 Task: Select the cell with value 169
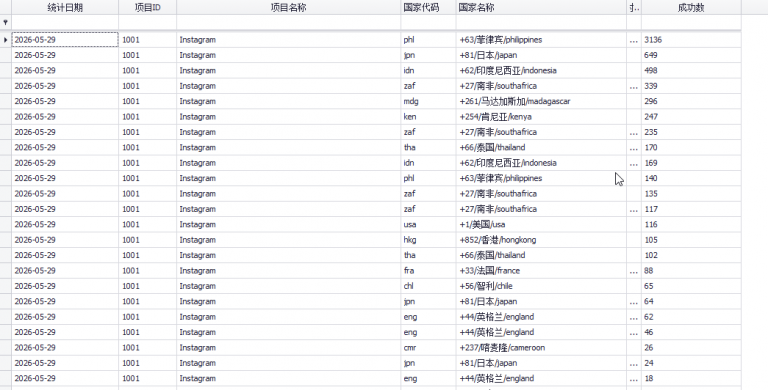(691, 163)
